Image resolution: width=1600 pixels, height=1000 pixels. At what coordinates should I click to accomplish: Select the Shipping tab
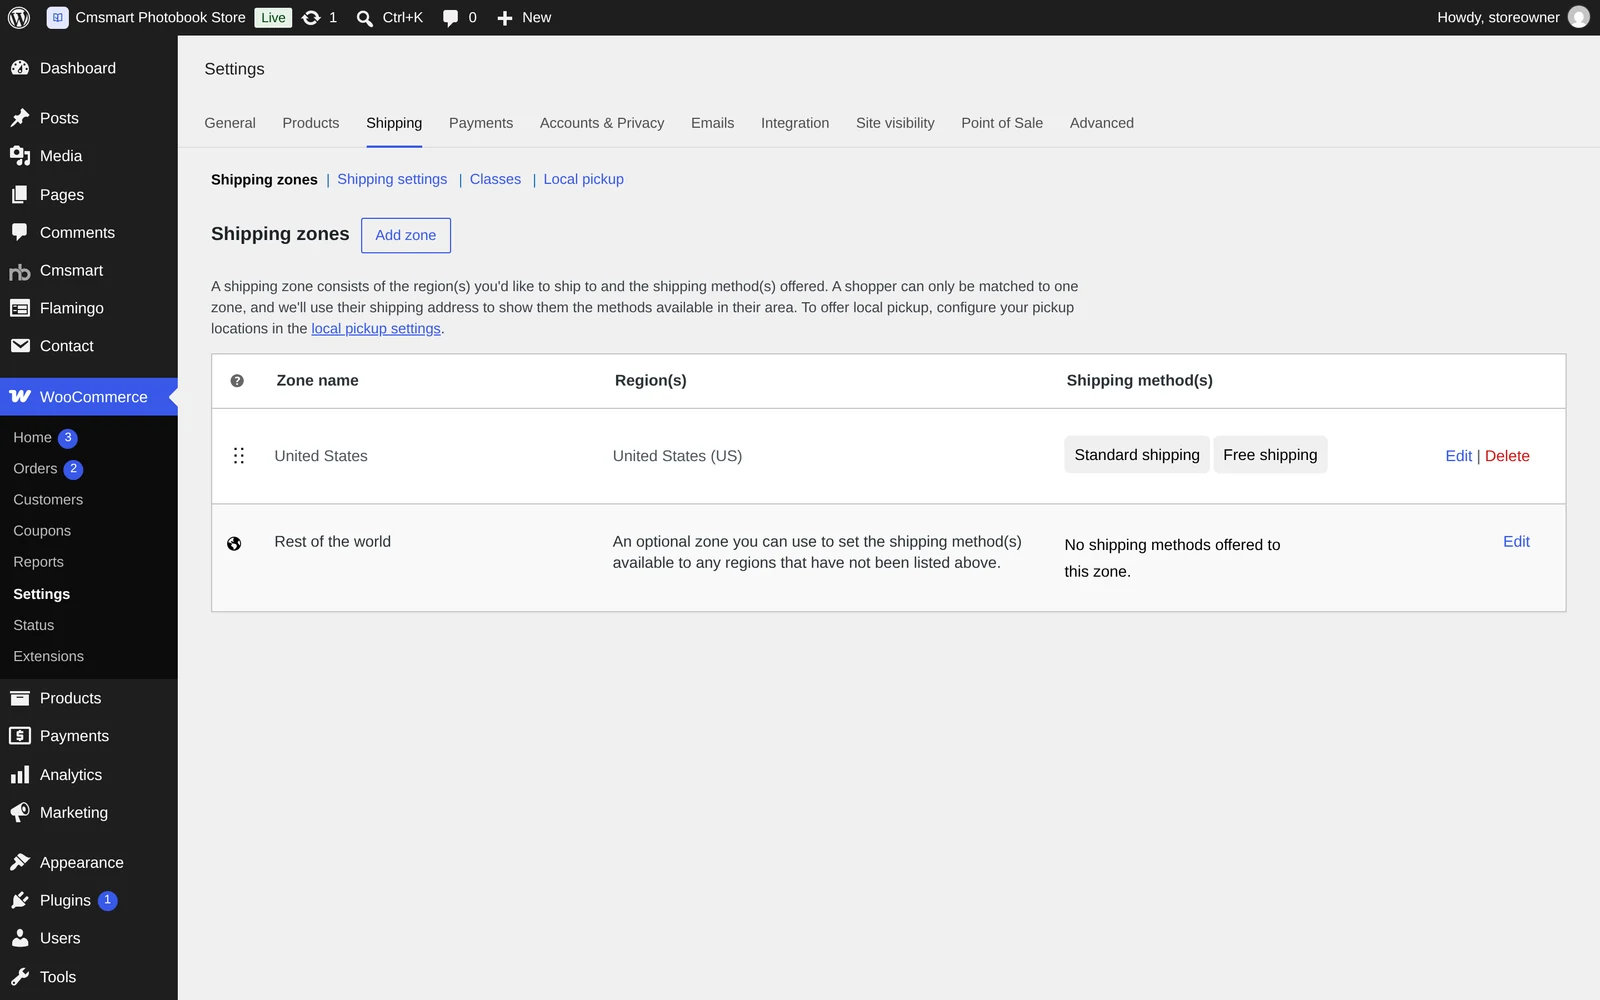coord(394,123)
